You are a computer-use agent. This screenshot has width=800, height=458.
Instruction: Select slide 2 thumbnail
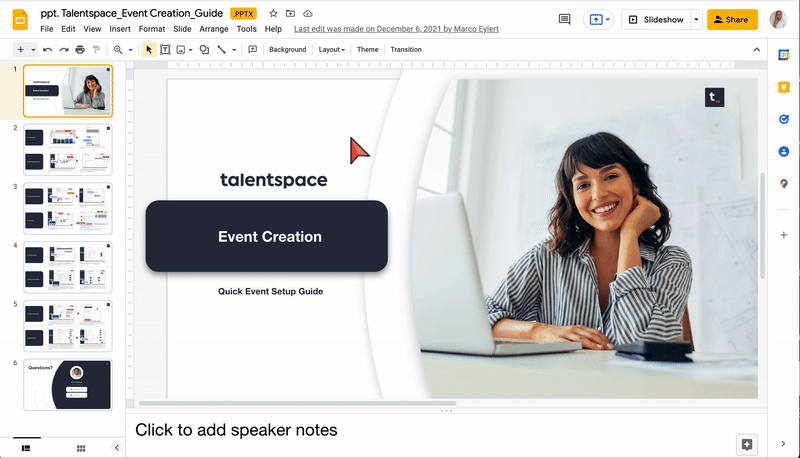(x=68, y=150)
